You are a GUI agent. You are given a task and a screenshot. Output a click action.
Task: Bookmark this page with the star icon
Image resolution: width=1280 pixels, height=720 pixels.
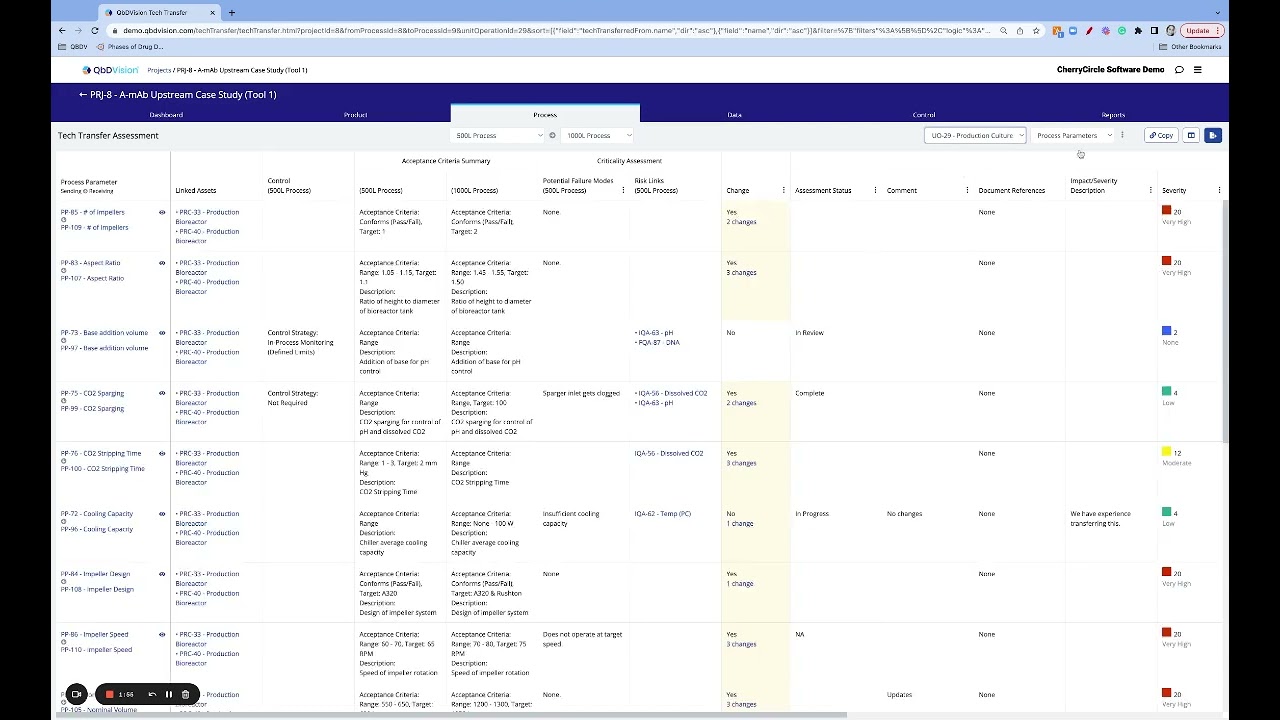(x=1036, y=31)
